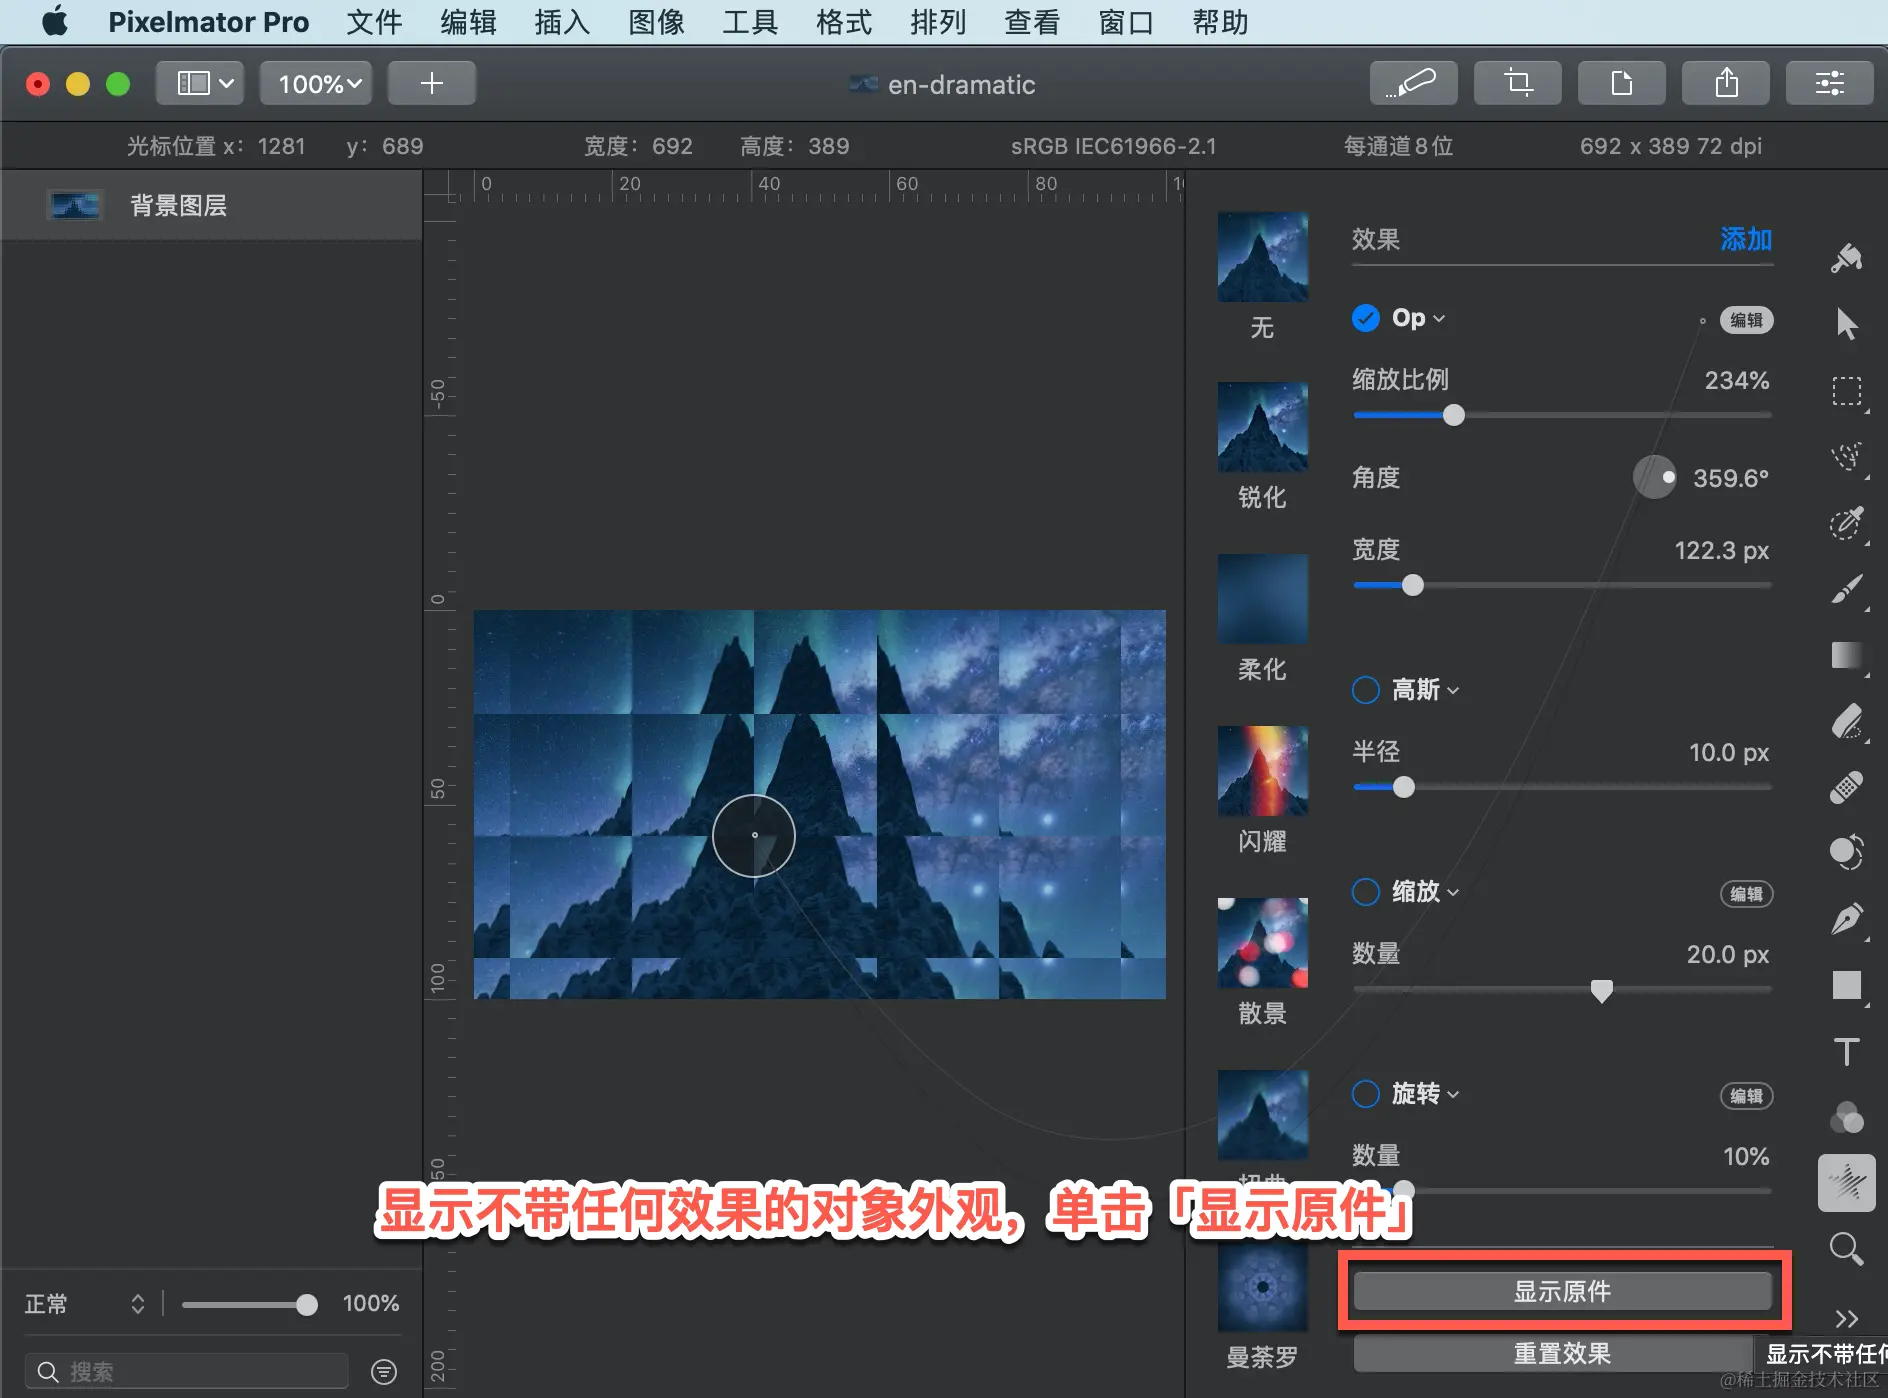Click the plus Add toolbar button
1888x1398 pixels.
[x=431, y=83]
